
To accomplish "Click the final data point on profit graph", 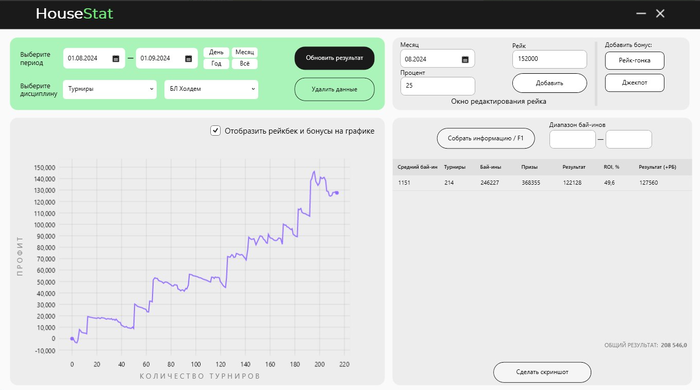I will coord(337,193).
